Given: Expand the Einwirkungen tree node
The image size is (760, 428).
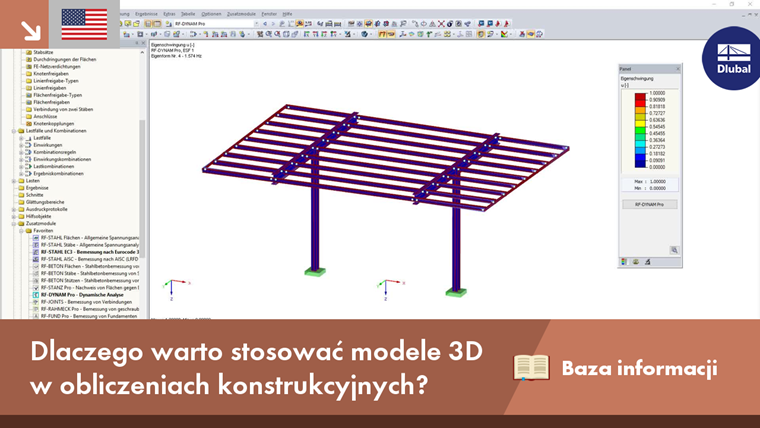Looking at the screenshot, I should point(21,145).
